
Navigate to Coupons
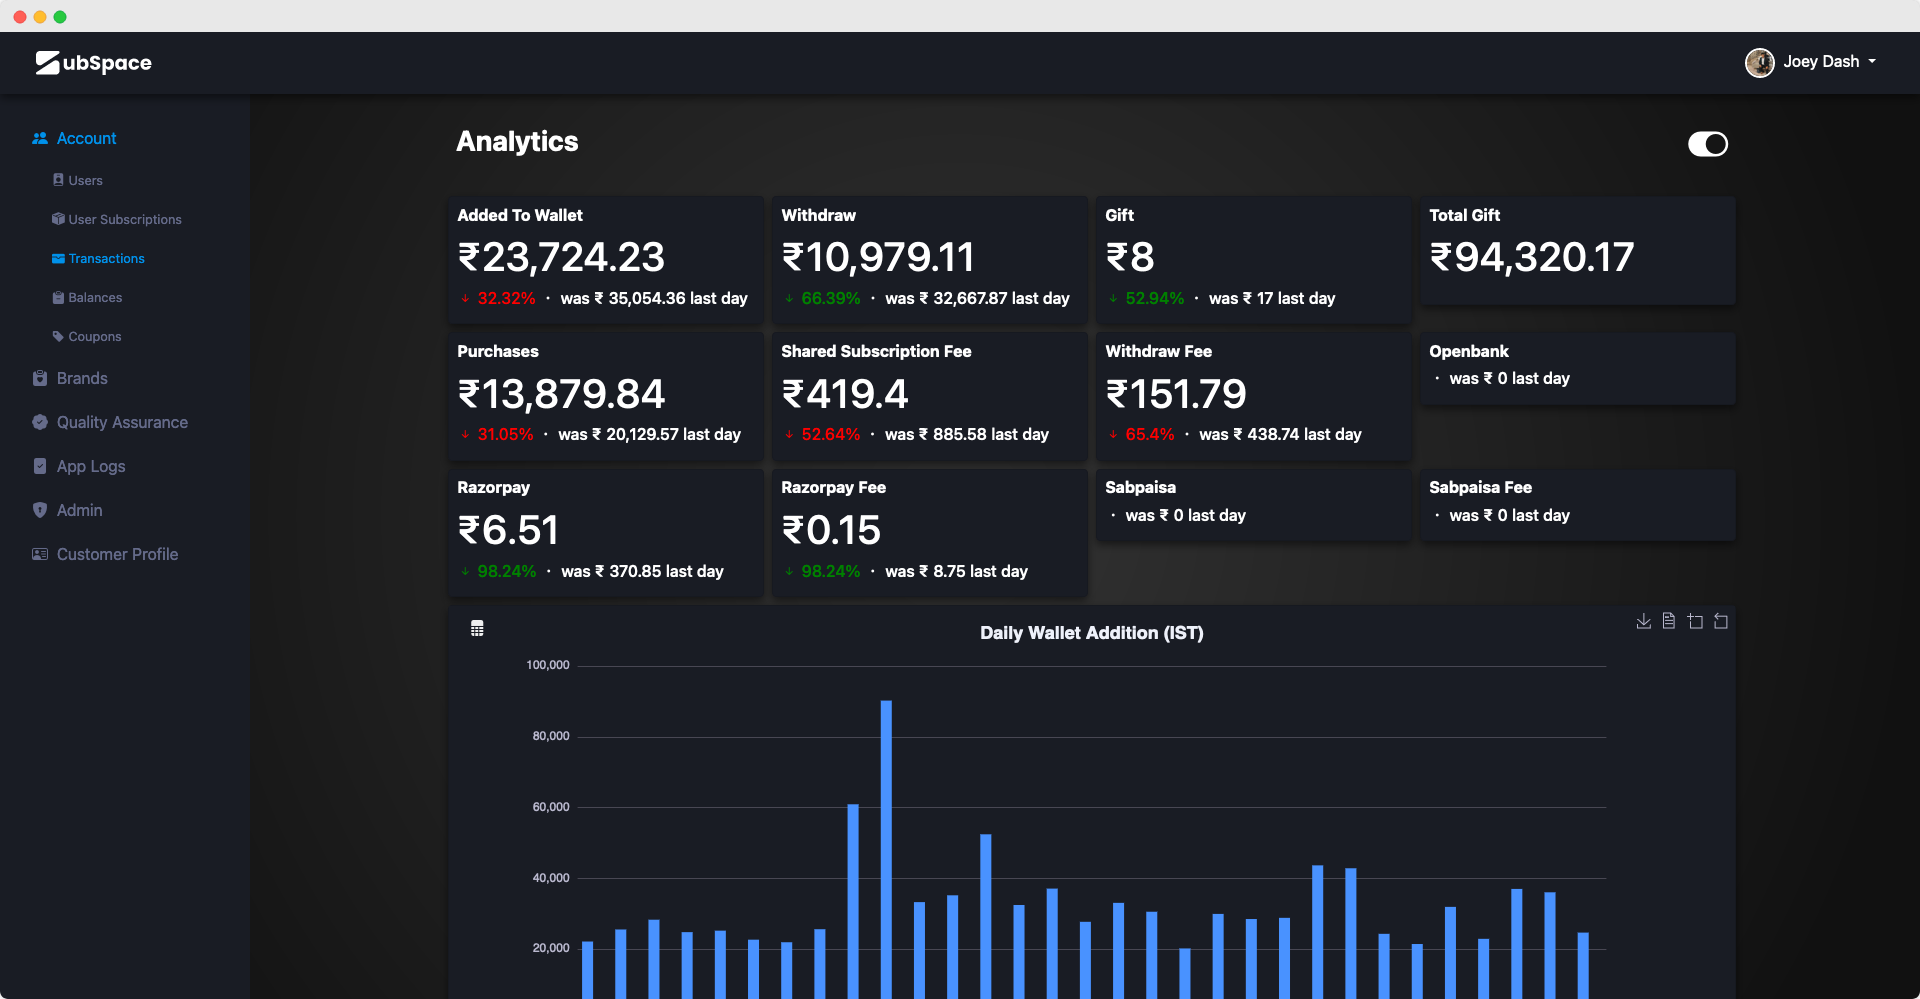pyautogui.click(x=94, y=336)
